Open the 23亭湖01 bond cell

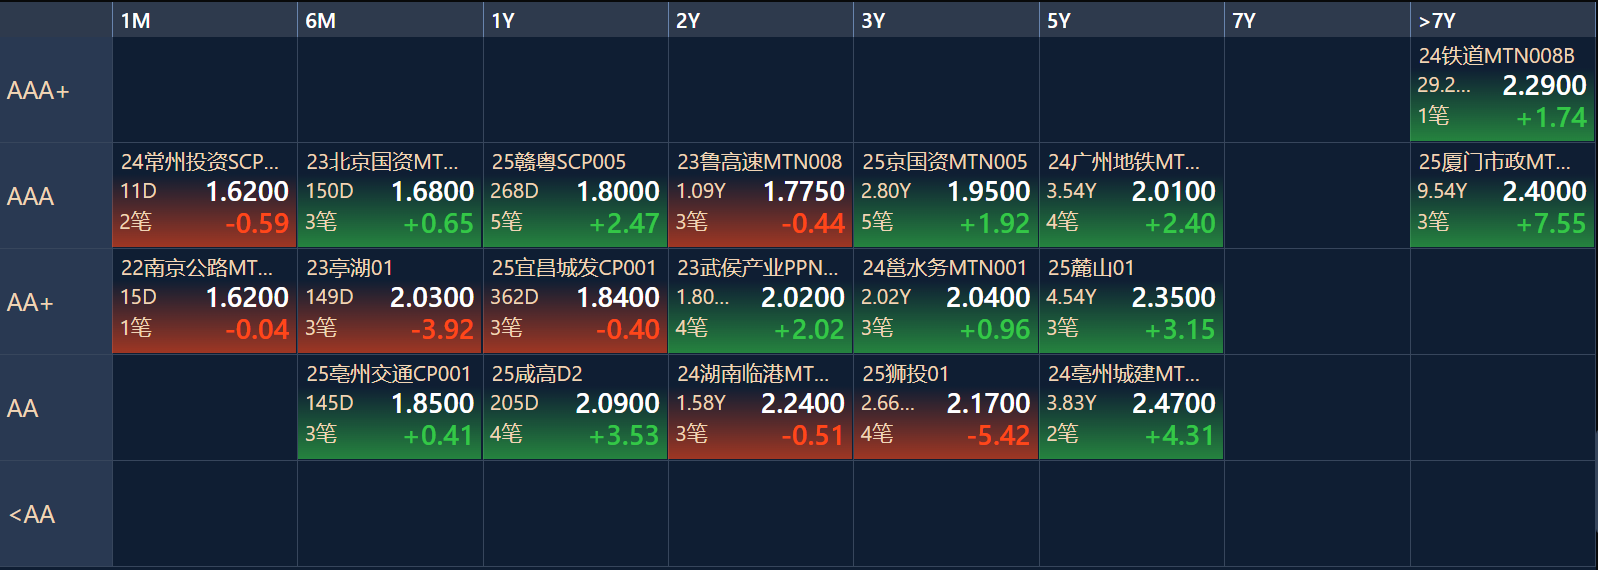point(390,301)
